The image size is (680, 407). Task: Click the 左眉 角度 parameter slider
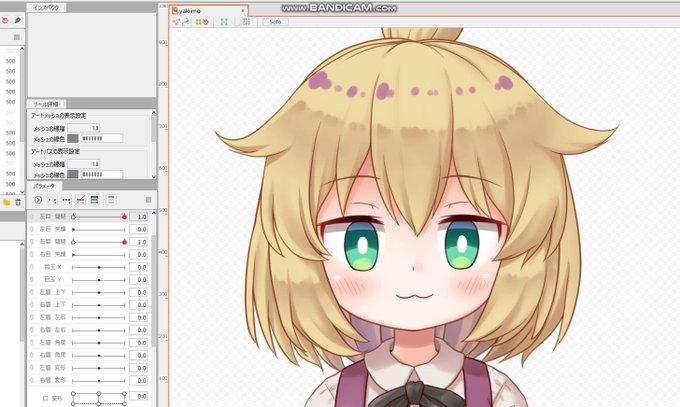pyautogui.click(x=99, y=343)
